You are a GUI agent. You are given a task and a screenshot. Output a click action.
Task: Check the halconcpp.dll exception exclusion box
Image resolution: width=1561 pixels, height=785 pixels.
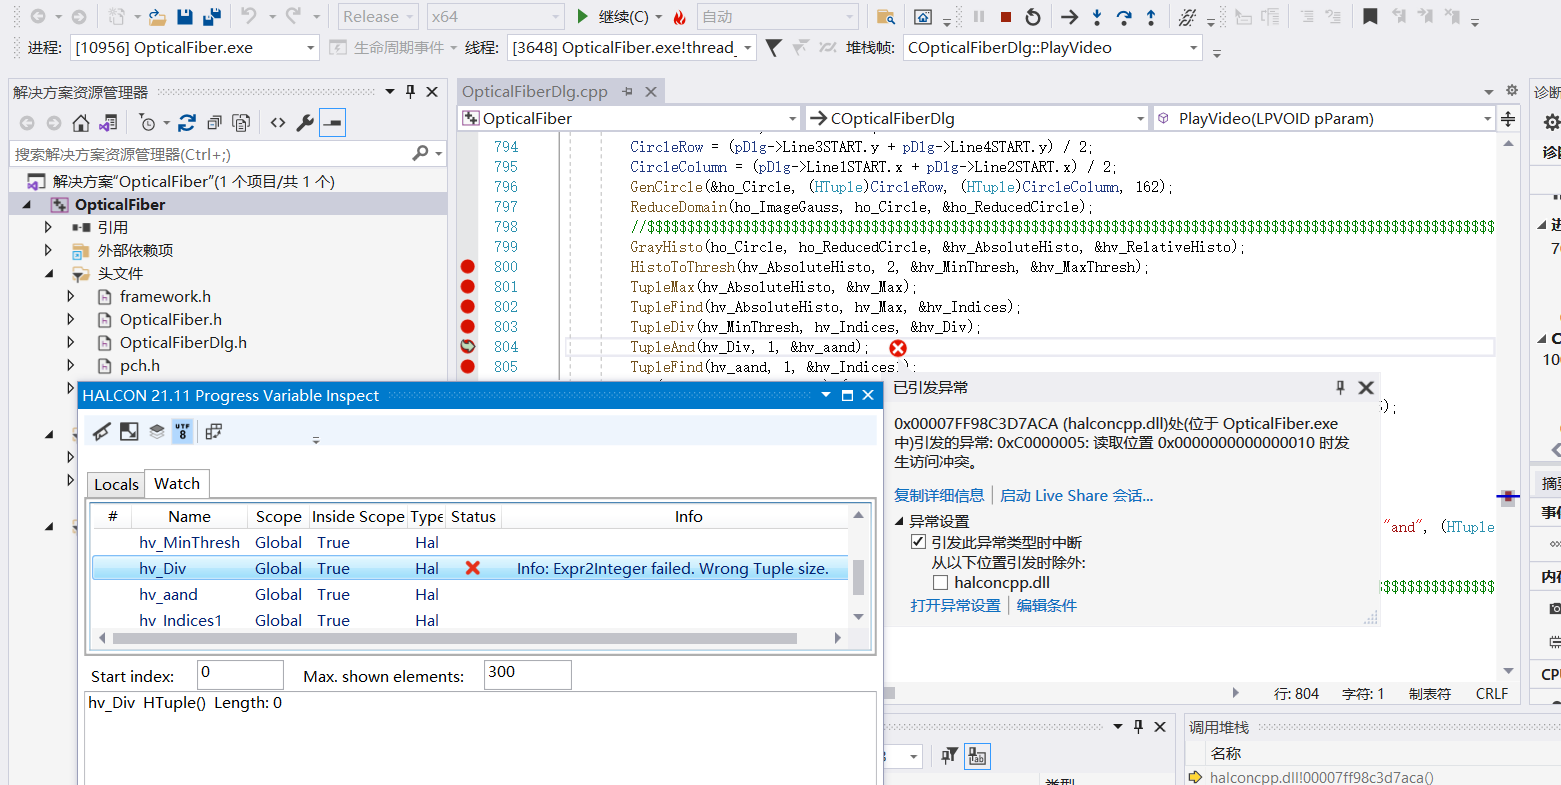[x=940, y=582]
